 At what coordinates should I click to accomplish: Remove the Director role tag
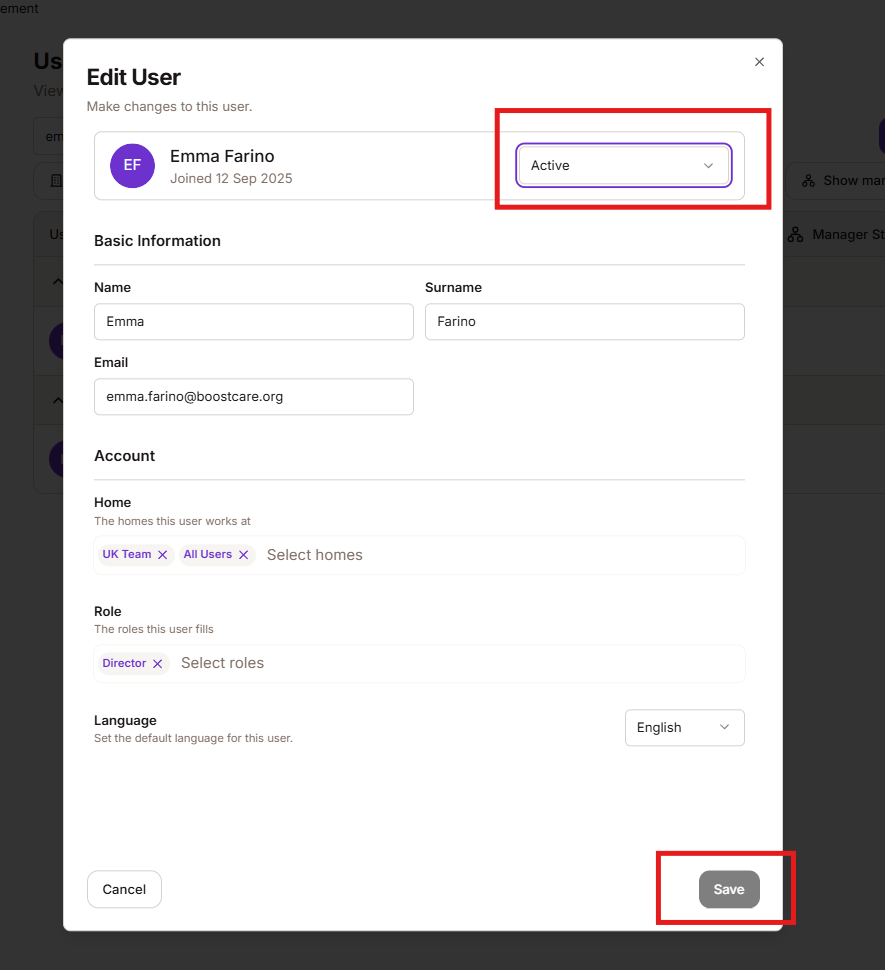point(157,664)
